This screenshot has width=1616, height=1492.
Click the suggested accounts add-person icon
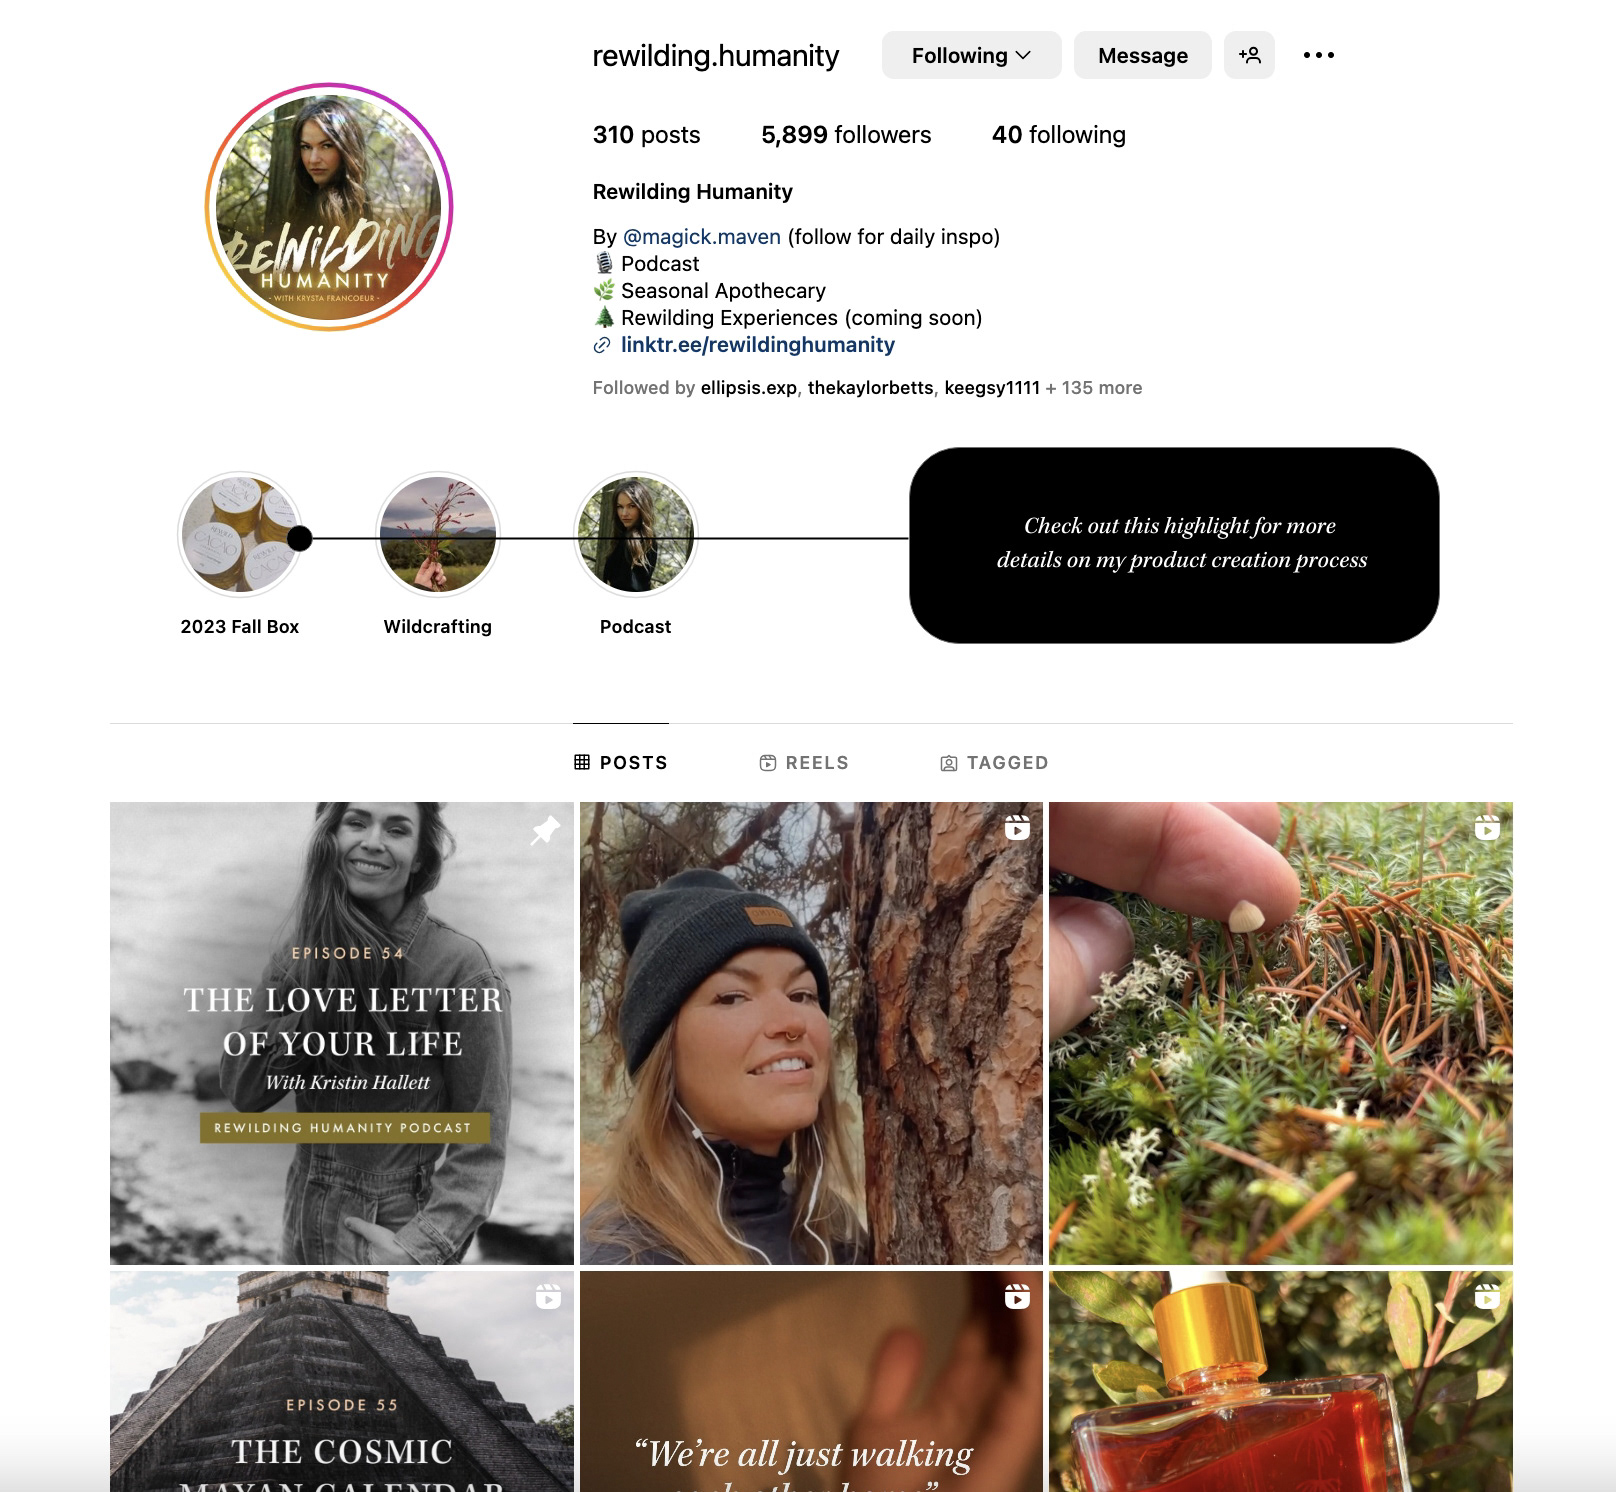[1249, 55]
